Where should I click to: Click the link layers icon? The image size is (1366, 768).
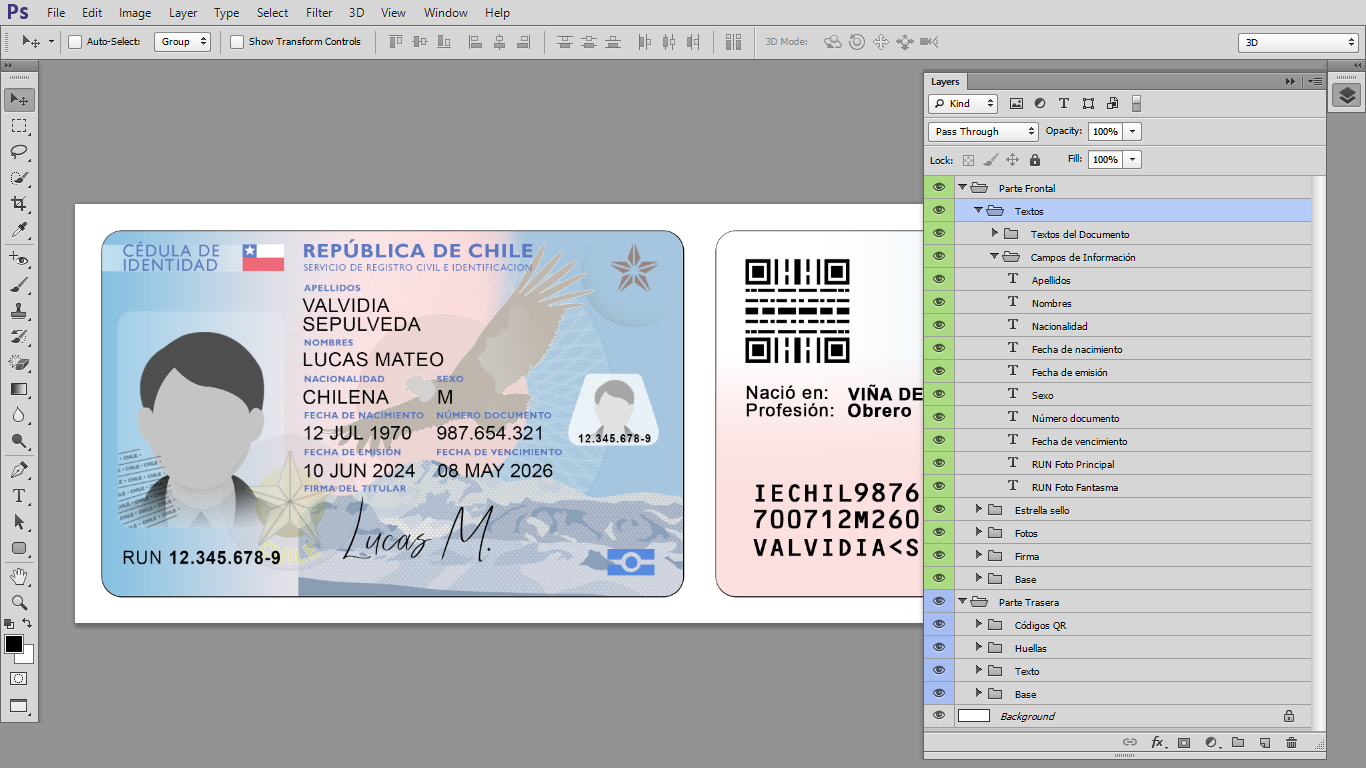(1130, 742)
